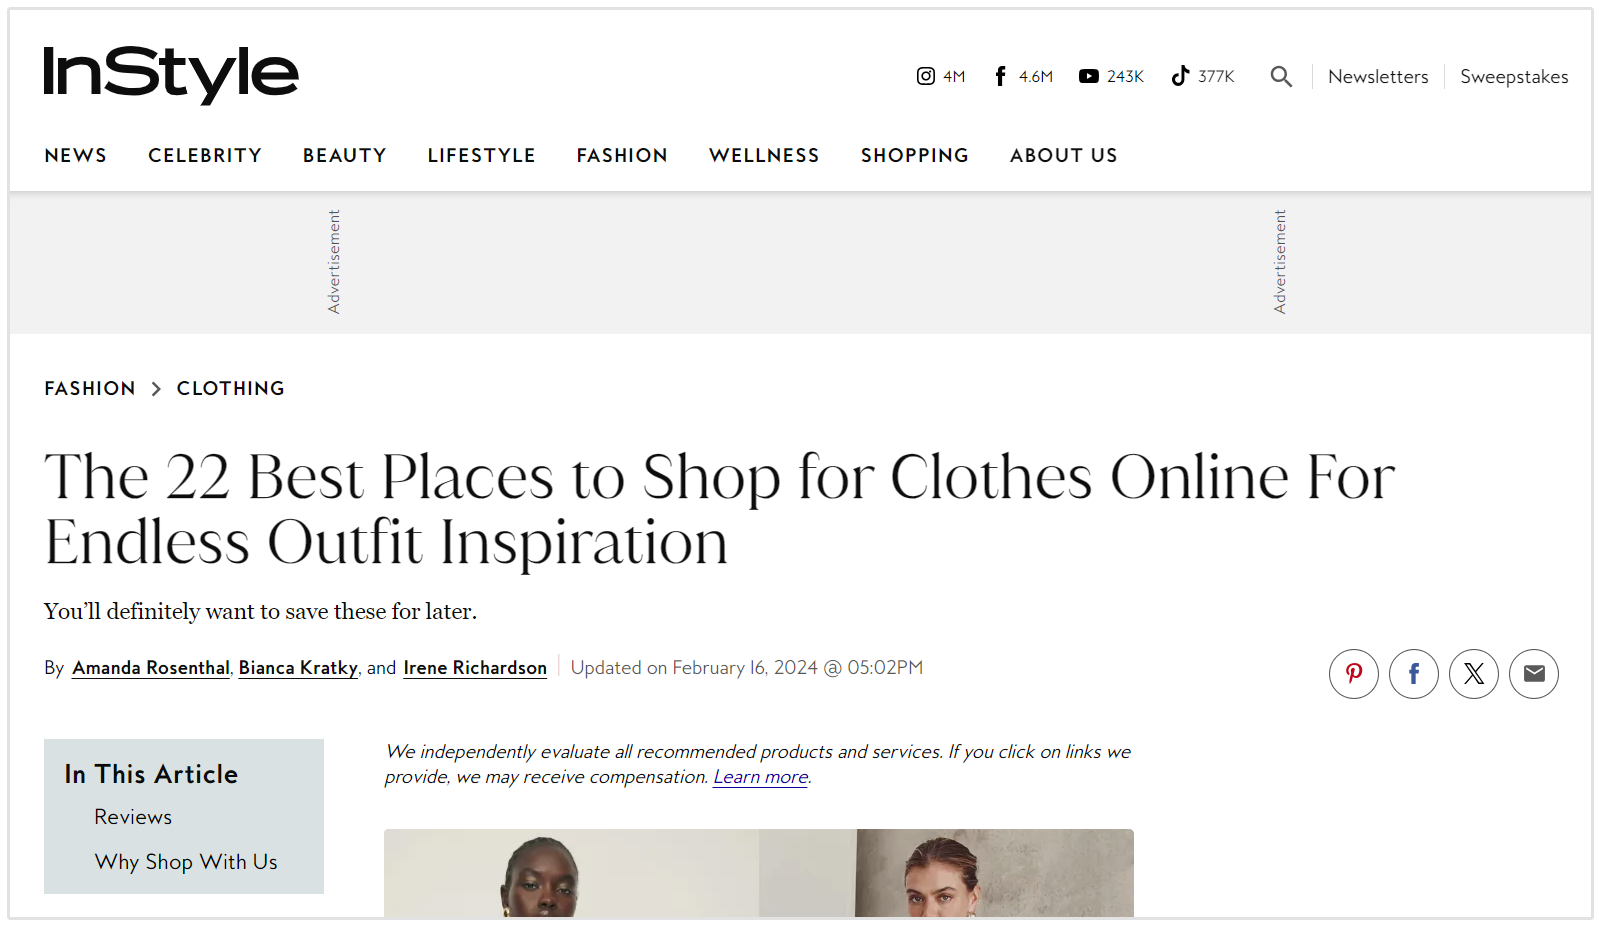The width and height of the screenshot is (1601, 927).
Task: Click the search magnifying glass icon
Action: coord(1281,76)
